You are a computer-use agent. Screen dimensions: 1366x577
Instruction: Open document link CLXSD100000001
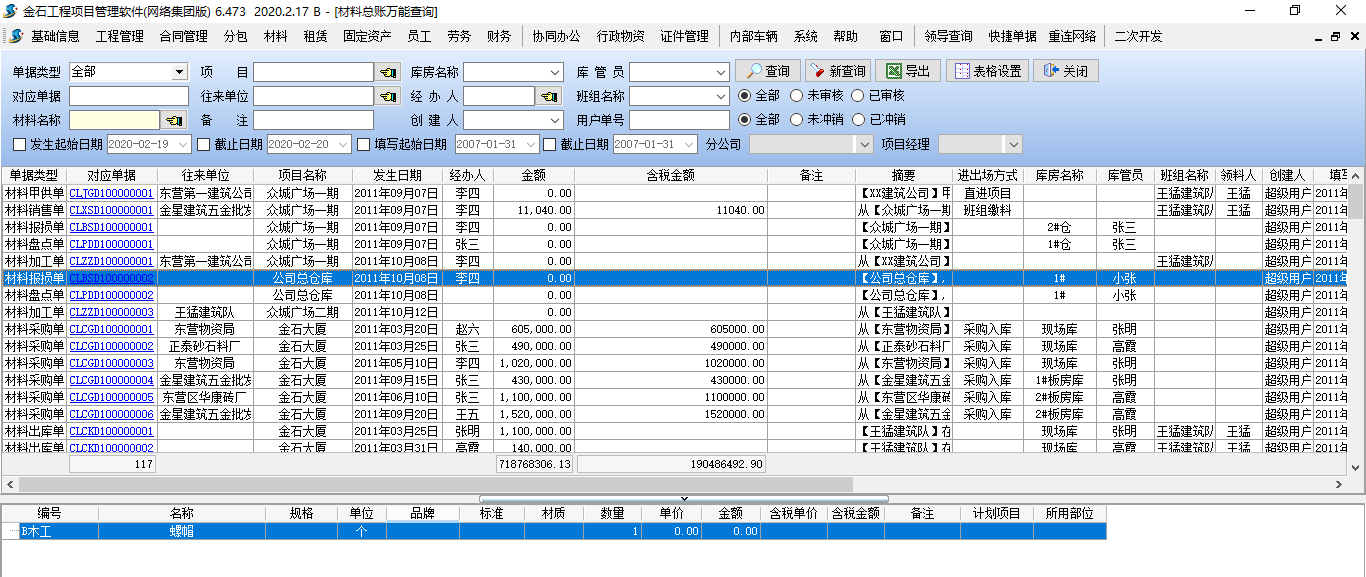111,210
